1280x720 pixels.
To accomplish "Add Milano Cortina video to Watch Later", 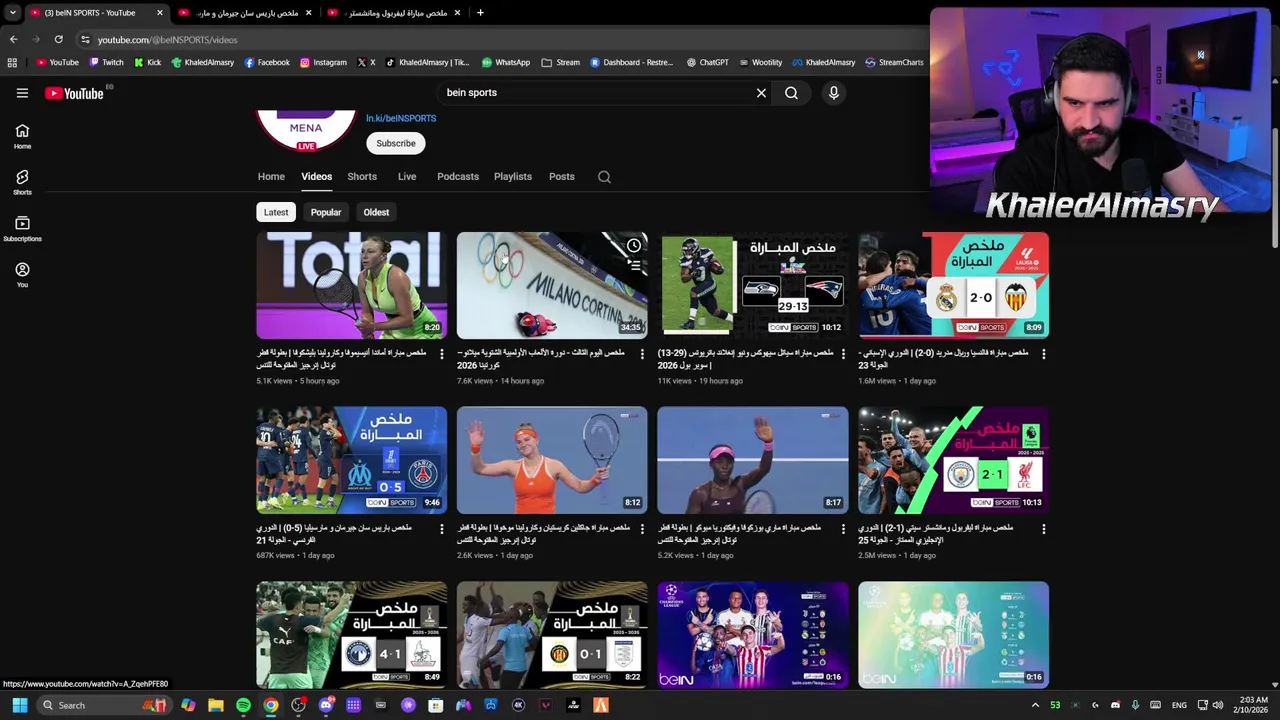I will coord(634,246).
